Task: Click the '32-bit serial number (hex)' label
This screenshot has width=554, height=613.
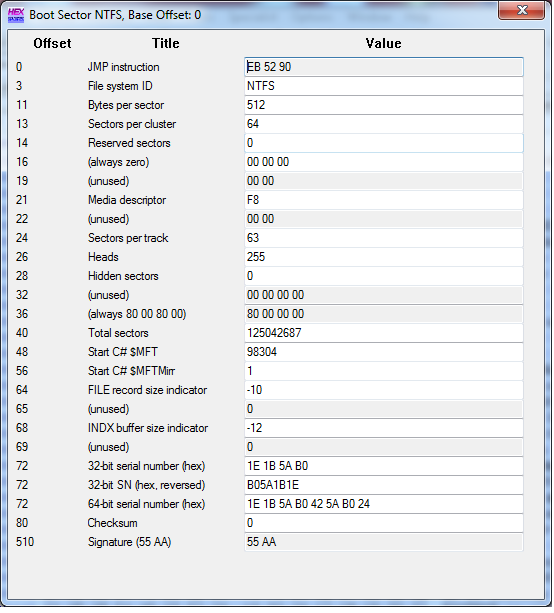Action: (x=146, y=466)
